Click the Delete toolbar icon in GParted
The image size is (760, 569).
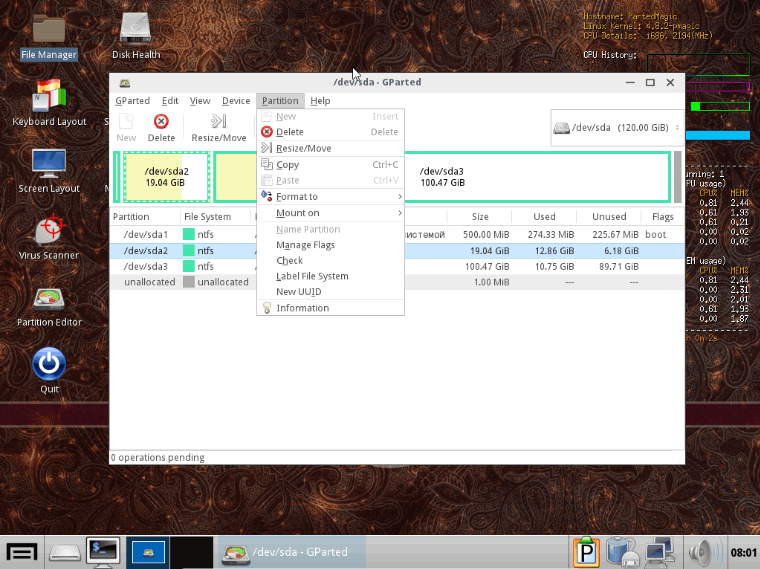click(x=161, y=127)
